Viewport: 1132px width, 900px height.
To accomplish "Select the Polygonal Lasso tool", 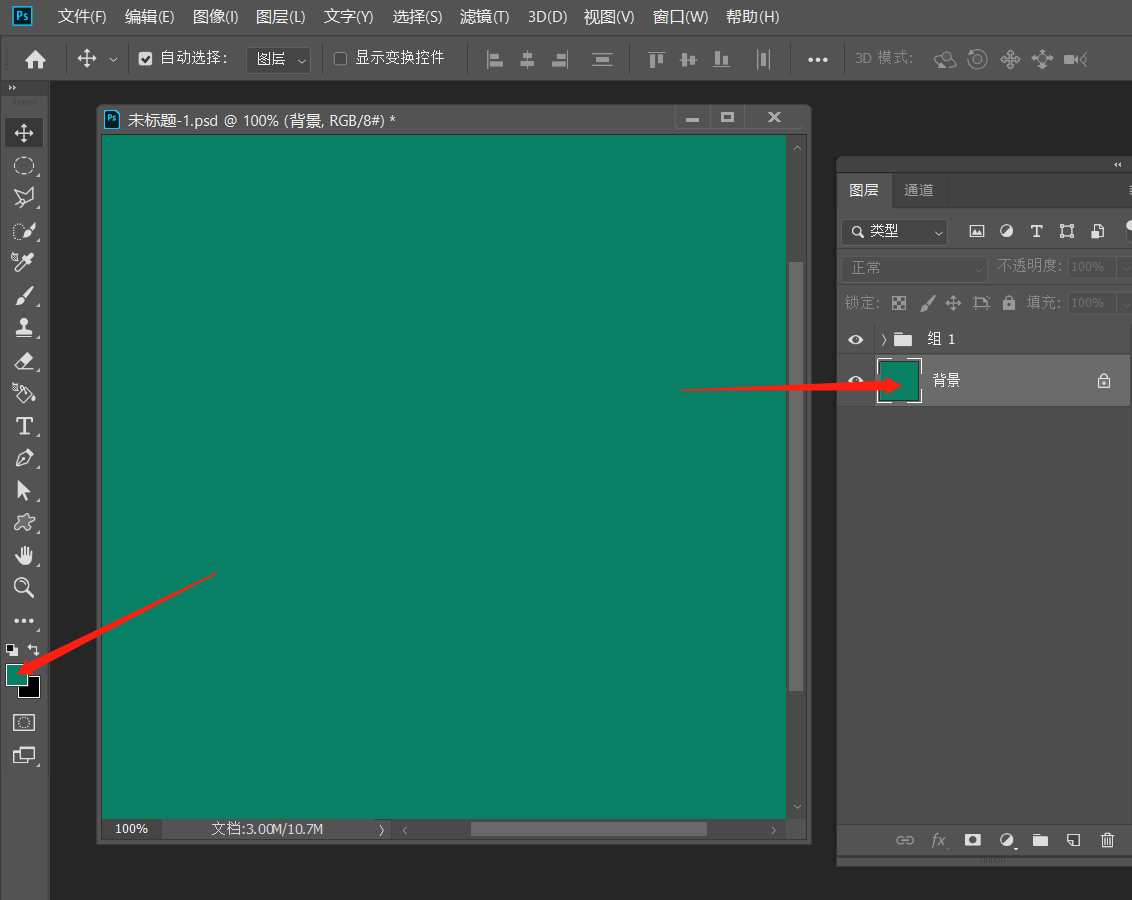I will (24, 198).
